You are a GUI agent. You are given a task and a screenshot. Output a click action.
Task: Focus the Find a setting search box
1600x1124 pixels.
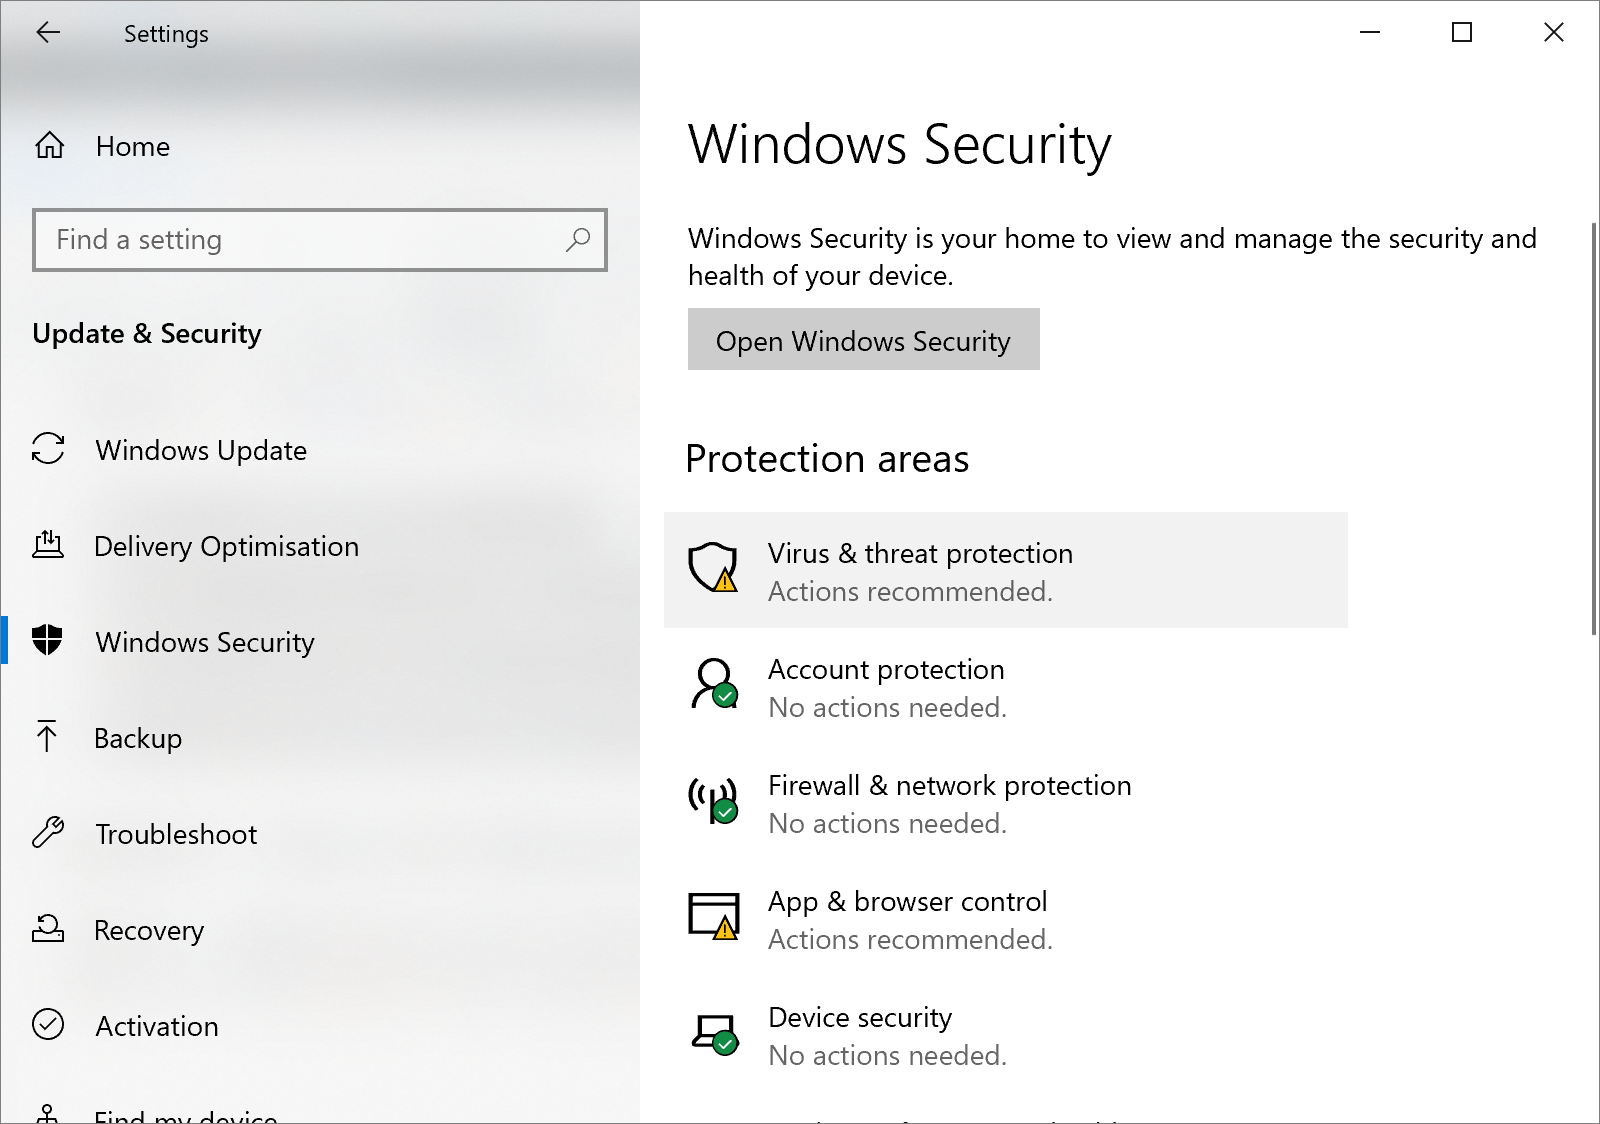click(320, 240)
